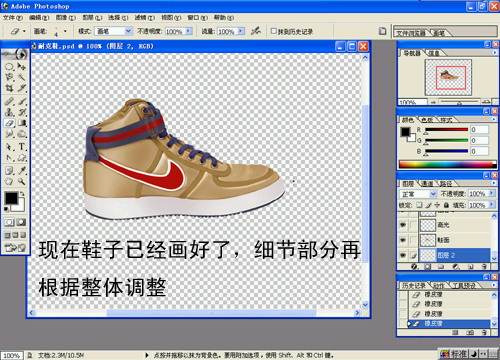Select the Crop tool
This screenshot has height=360, width=500.
(x=9, y=88)
